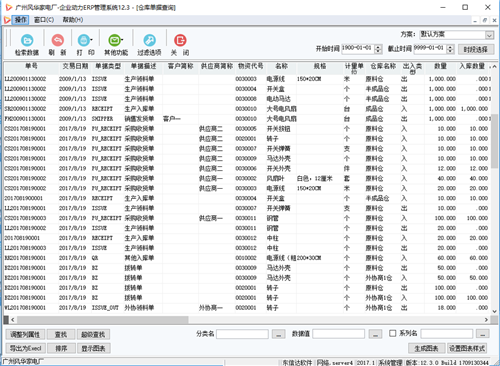Open the 窗口(C) menu
The width and height of the screenshot is (500, 366).
[x=44, y=20]
